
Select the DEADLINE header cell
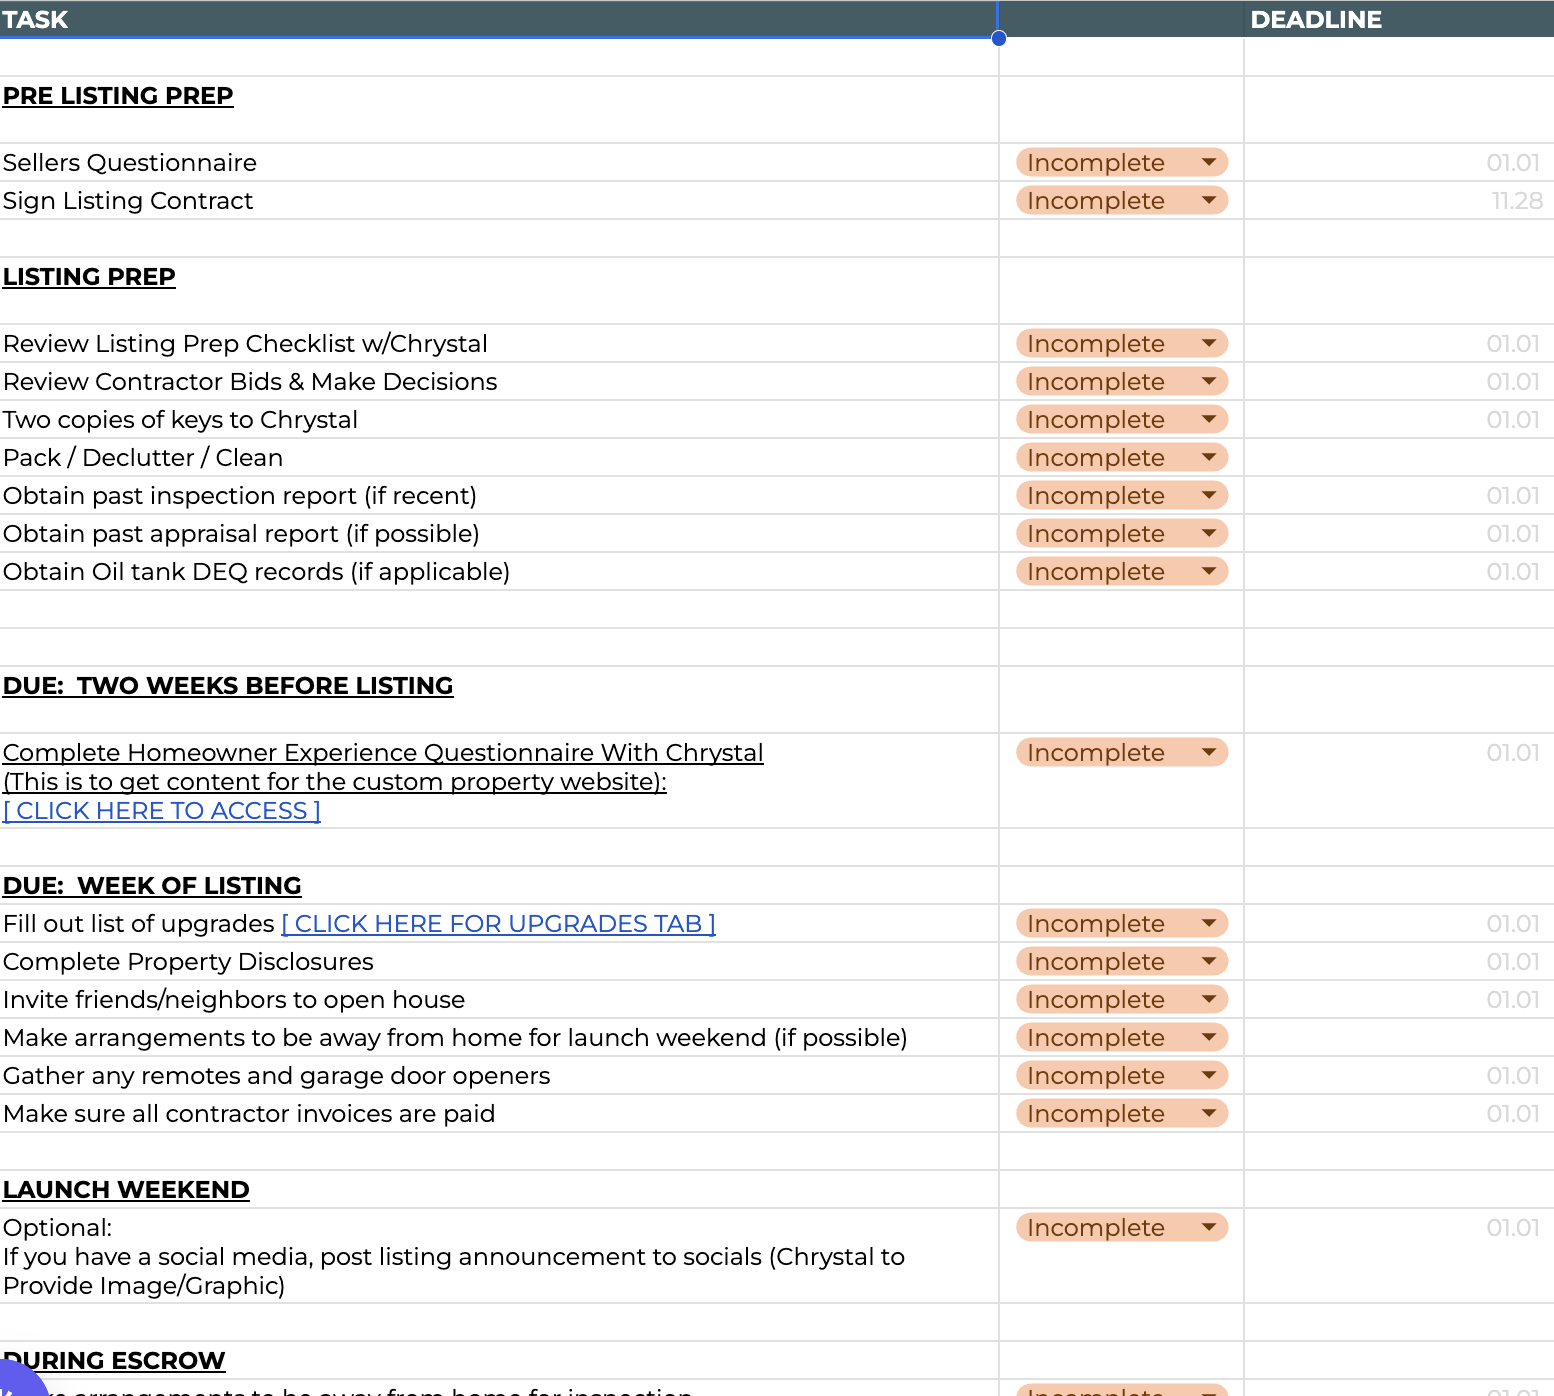click(1399, 19)
